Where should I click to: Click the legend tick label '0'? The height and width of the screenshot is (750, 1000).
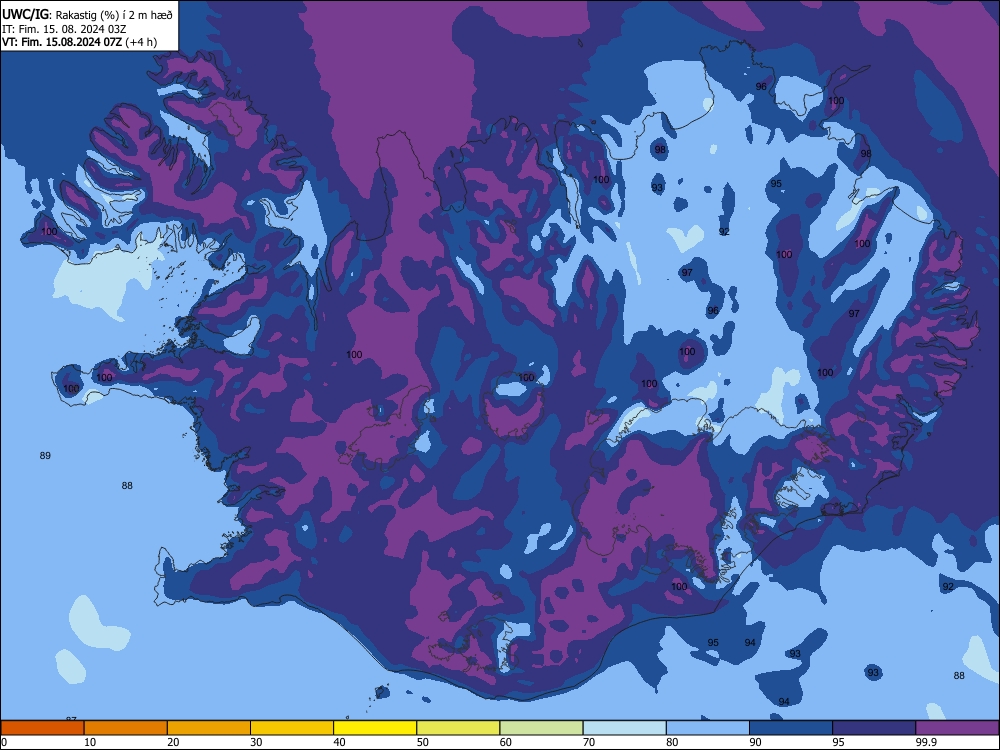click(4, 742)
